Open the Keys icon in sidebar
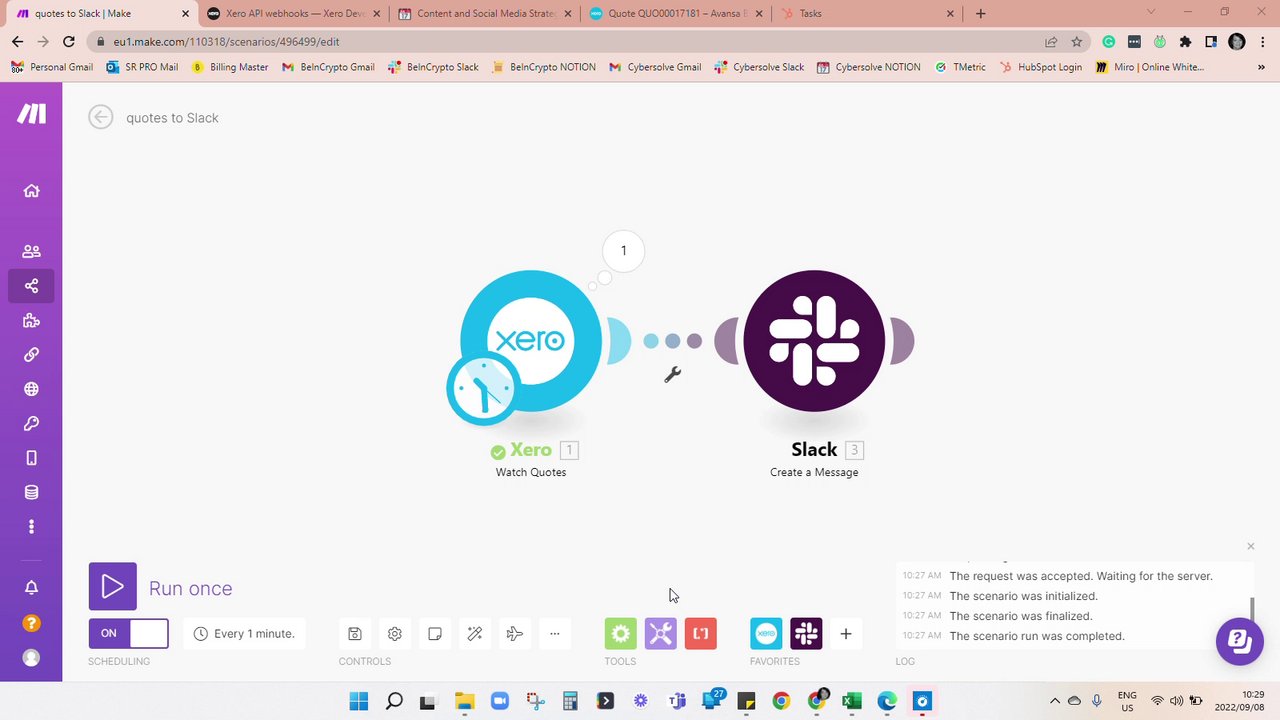 [31, 424]
